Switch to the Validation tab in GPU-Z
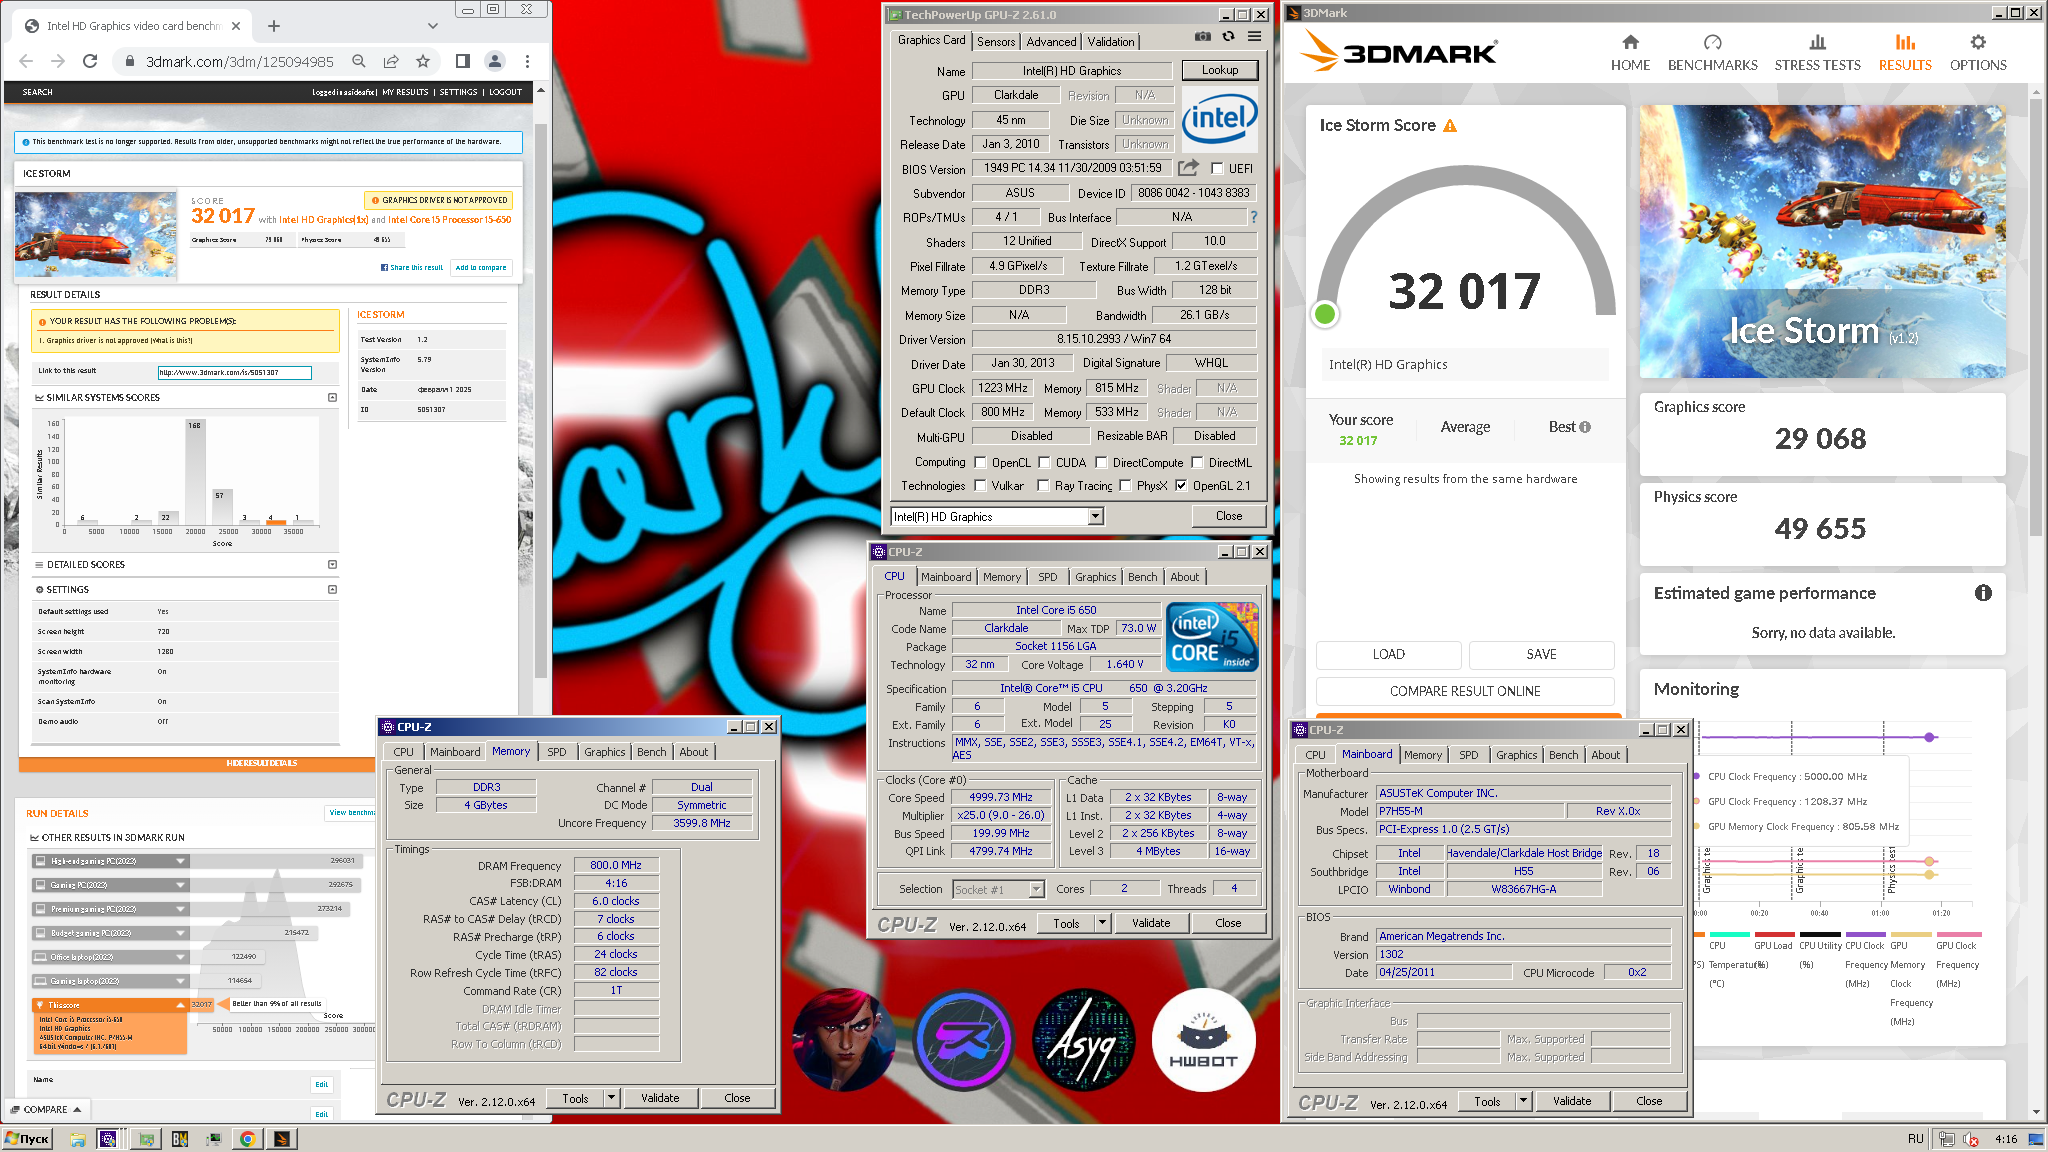 click(1111, 41)
